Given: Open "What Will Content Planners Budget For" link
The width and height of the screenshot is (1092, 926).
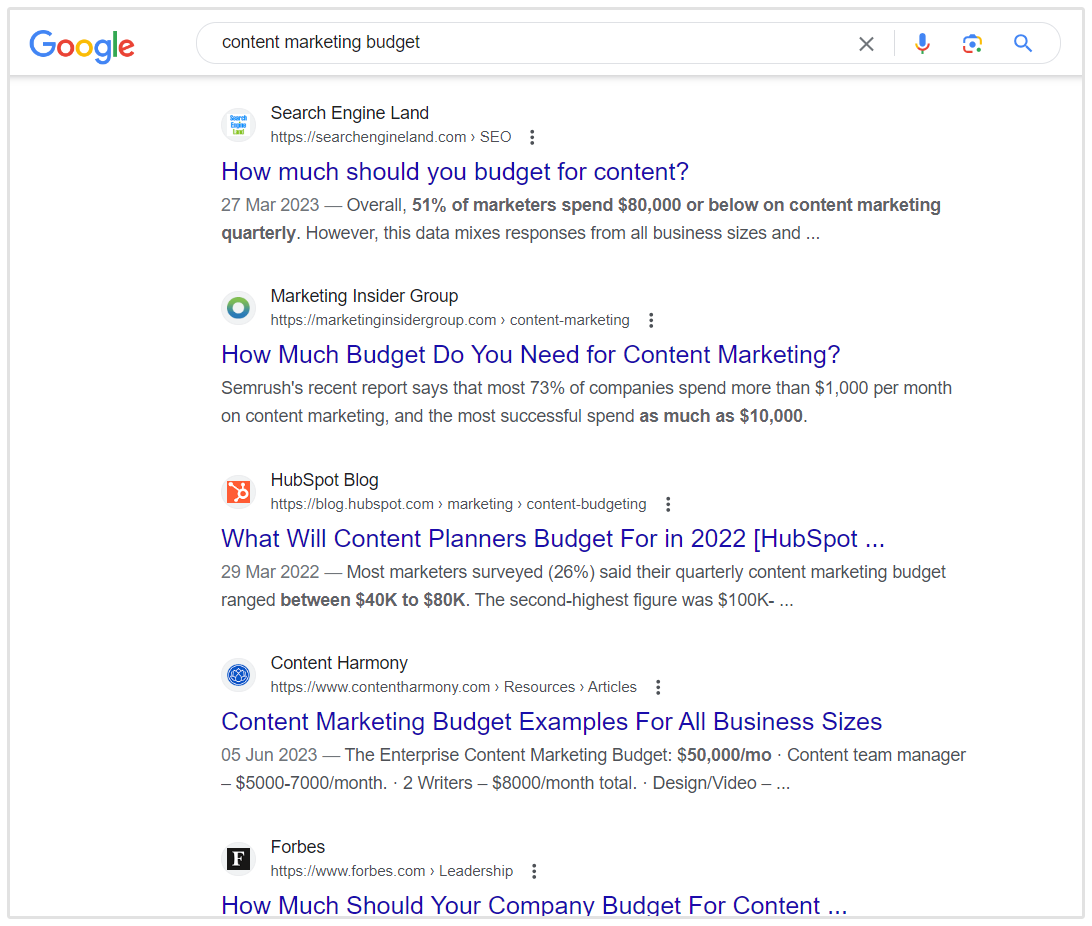Looking at the screenshot, I should (552, 539).
